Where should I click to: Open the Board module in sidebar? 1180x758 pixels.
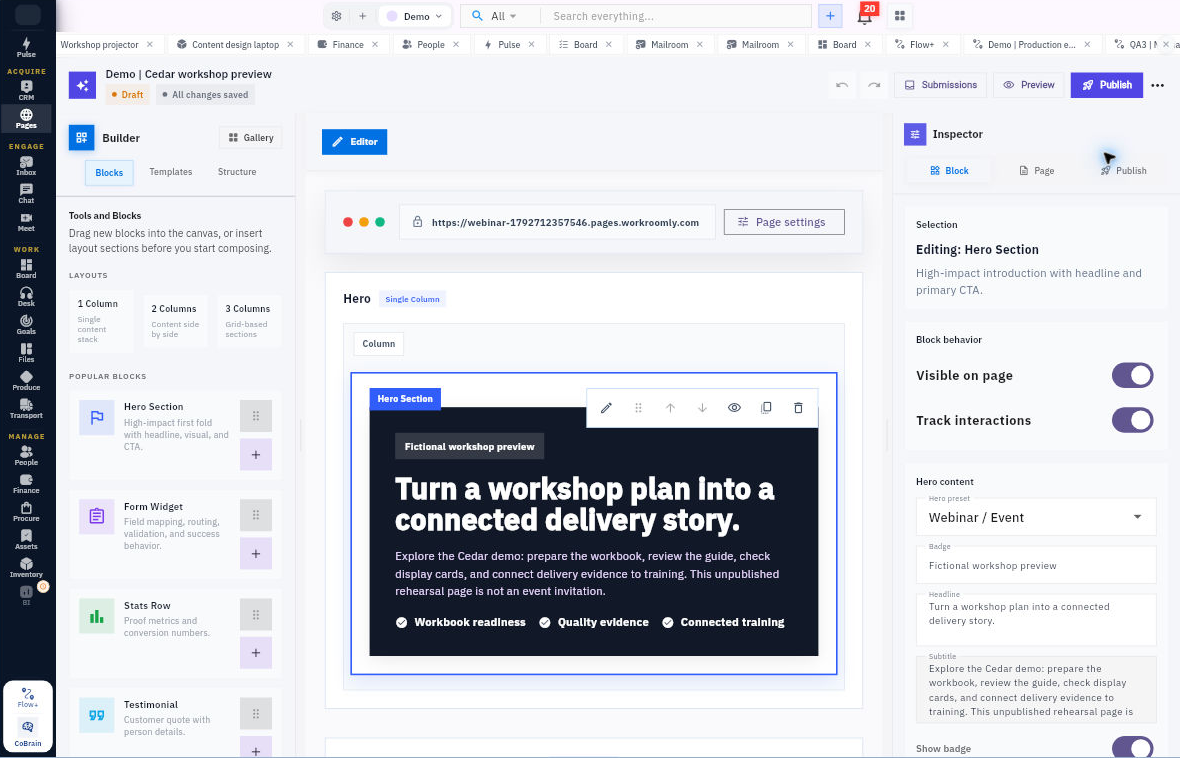(x=26, y=269)
